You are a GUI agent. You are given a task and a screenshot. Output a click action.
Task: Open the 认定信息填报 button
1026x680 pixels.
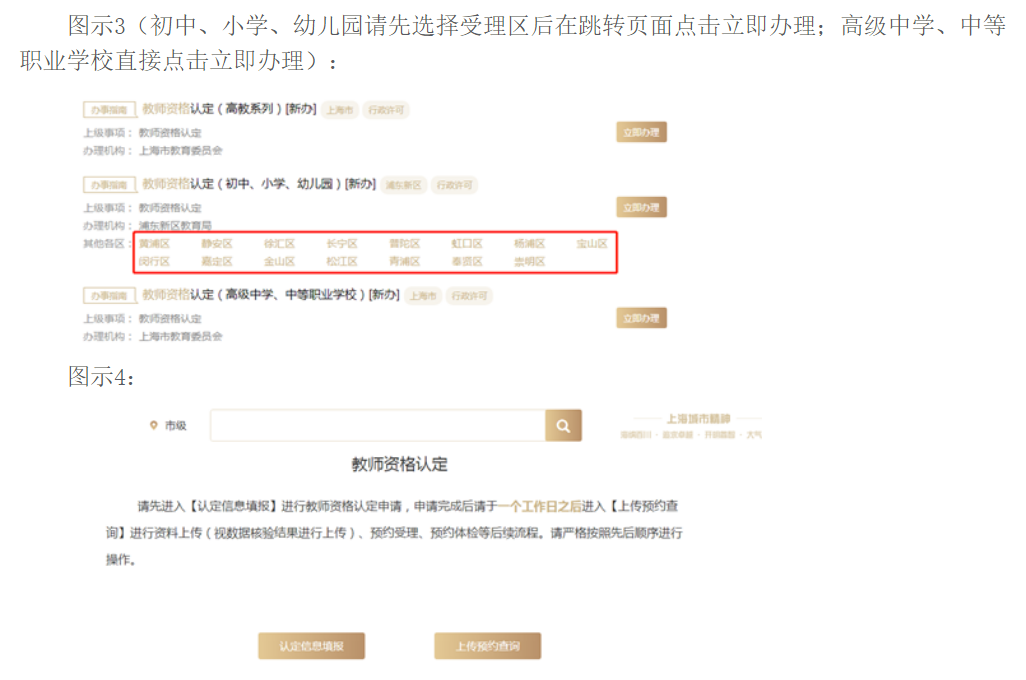point(311,646)
